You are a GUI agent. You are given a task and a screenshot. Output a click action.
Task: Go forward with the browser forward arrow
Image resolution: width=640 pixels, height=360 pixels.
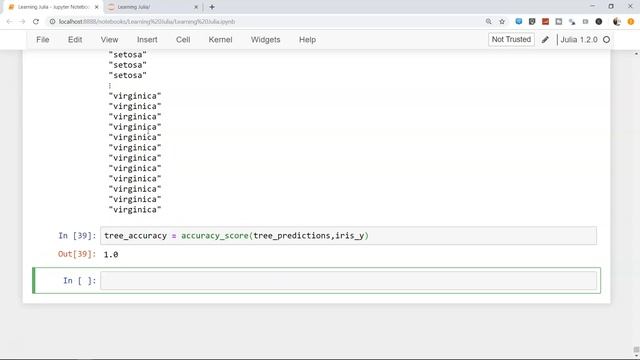(22, 22)
